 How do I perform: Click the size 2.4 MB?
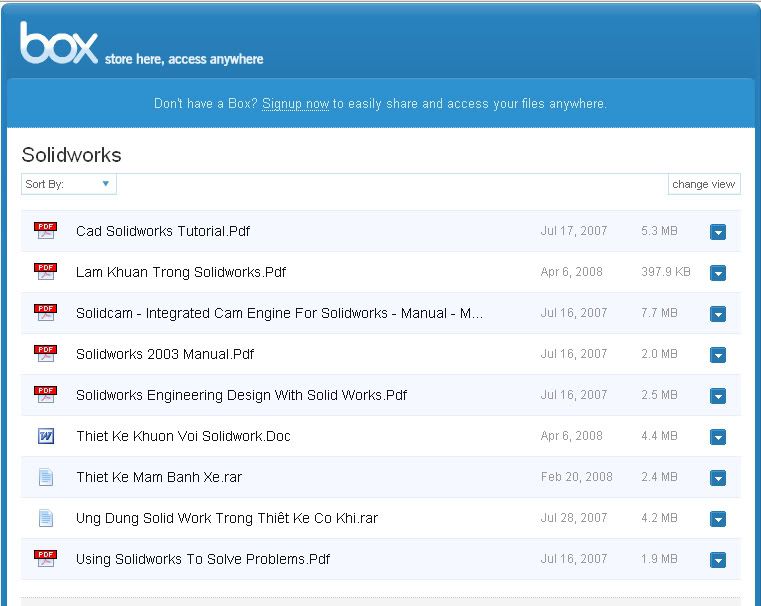coord(659,477)
